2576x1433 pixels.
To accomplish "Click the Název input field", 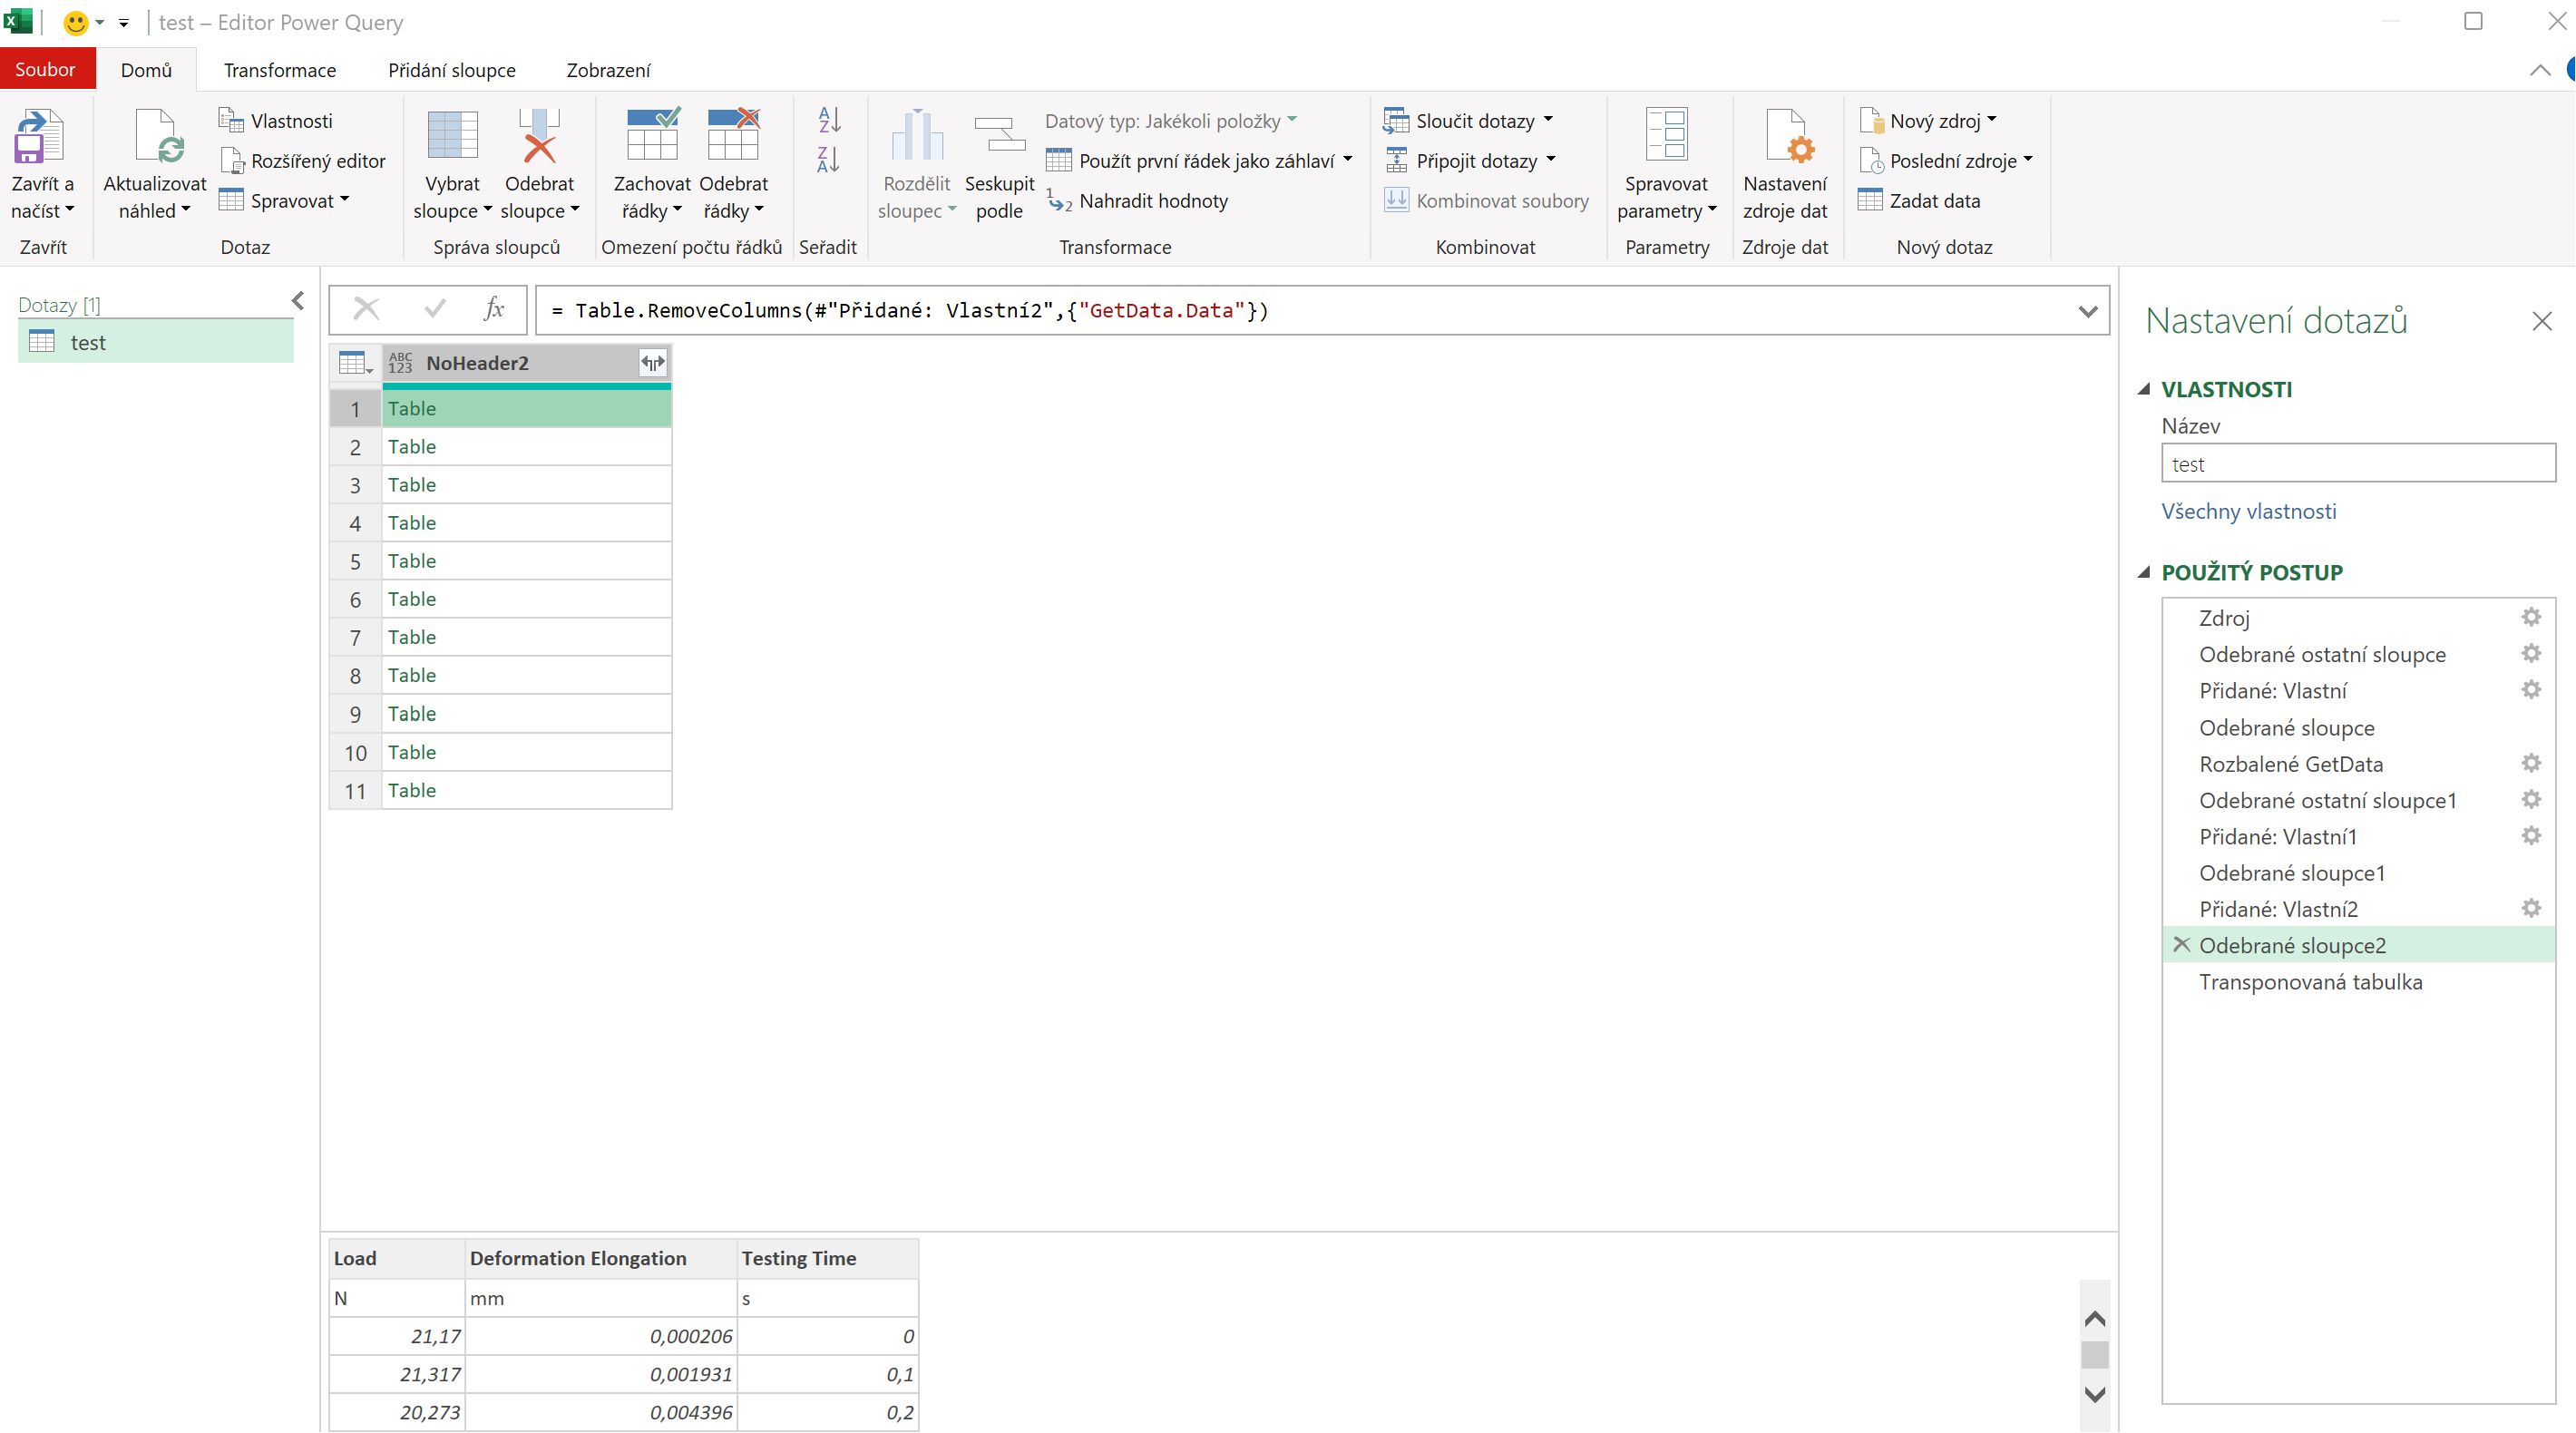I will (2356, 464).
